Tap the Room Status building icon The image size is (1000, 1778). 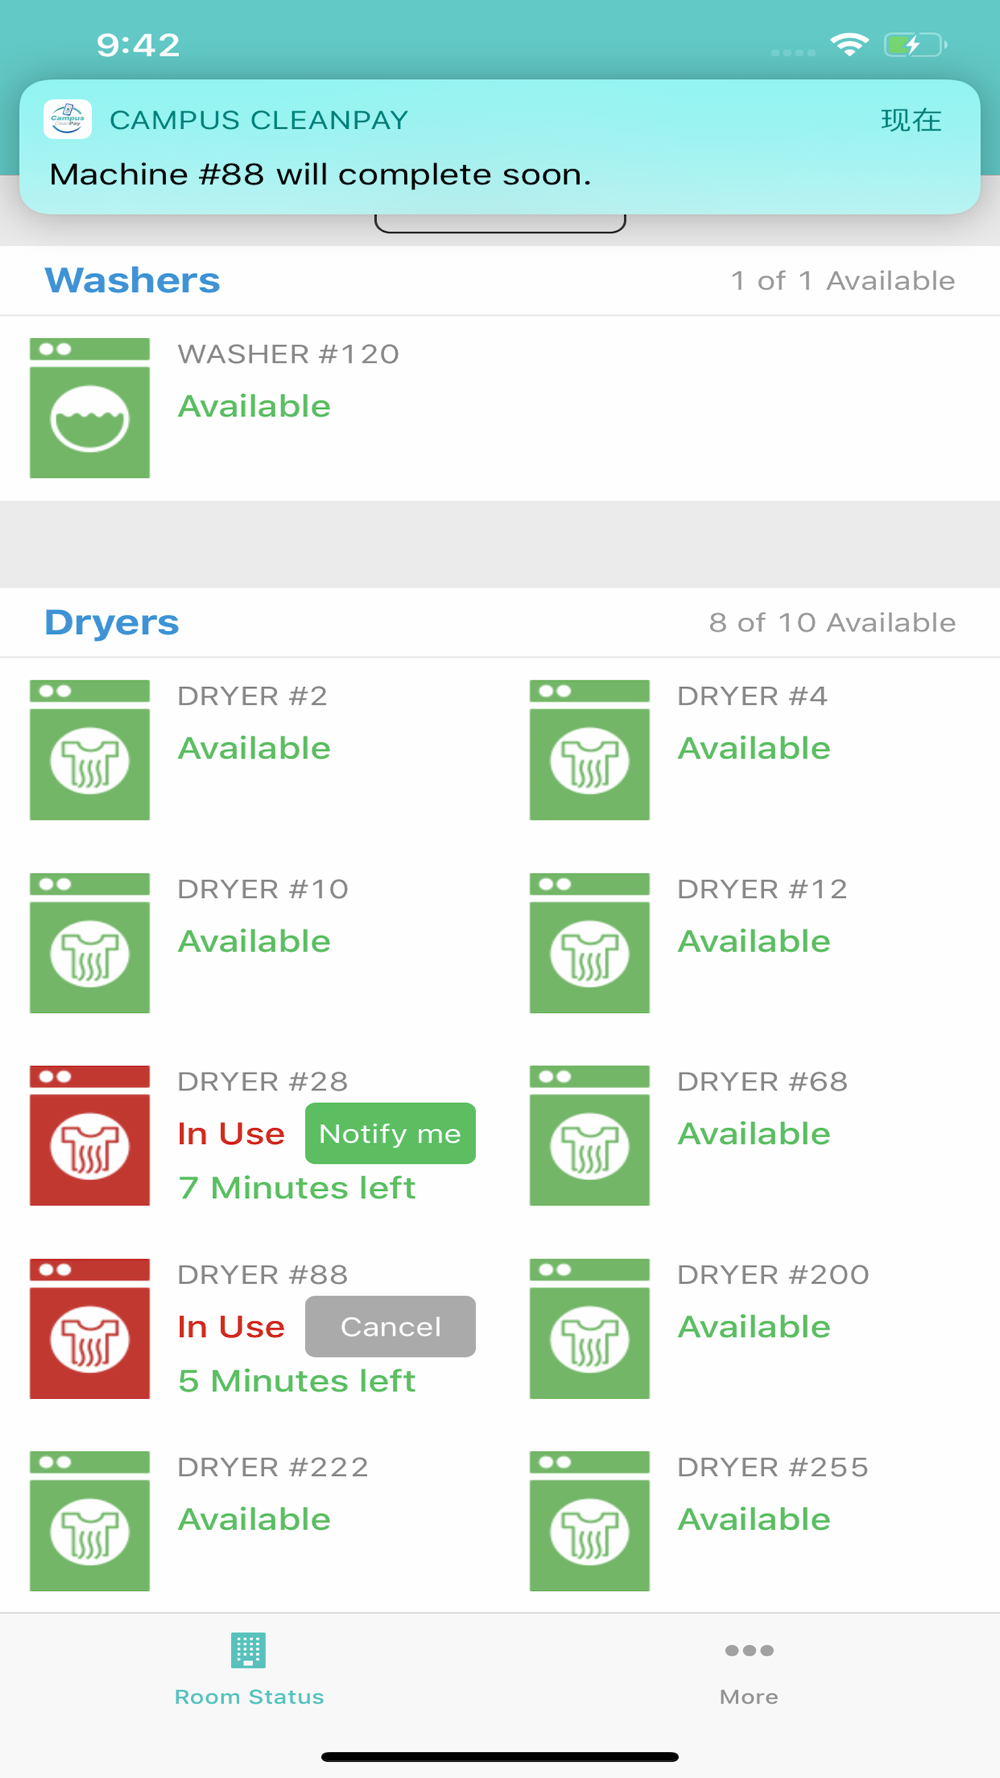[x=249, y=1650]
